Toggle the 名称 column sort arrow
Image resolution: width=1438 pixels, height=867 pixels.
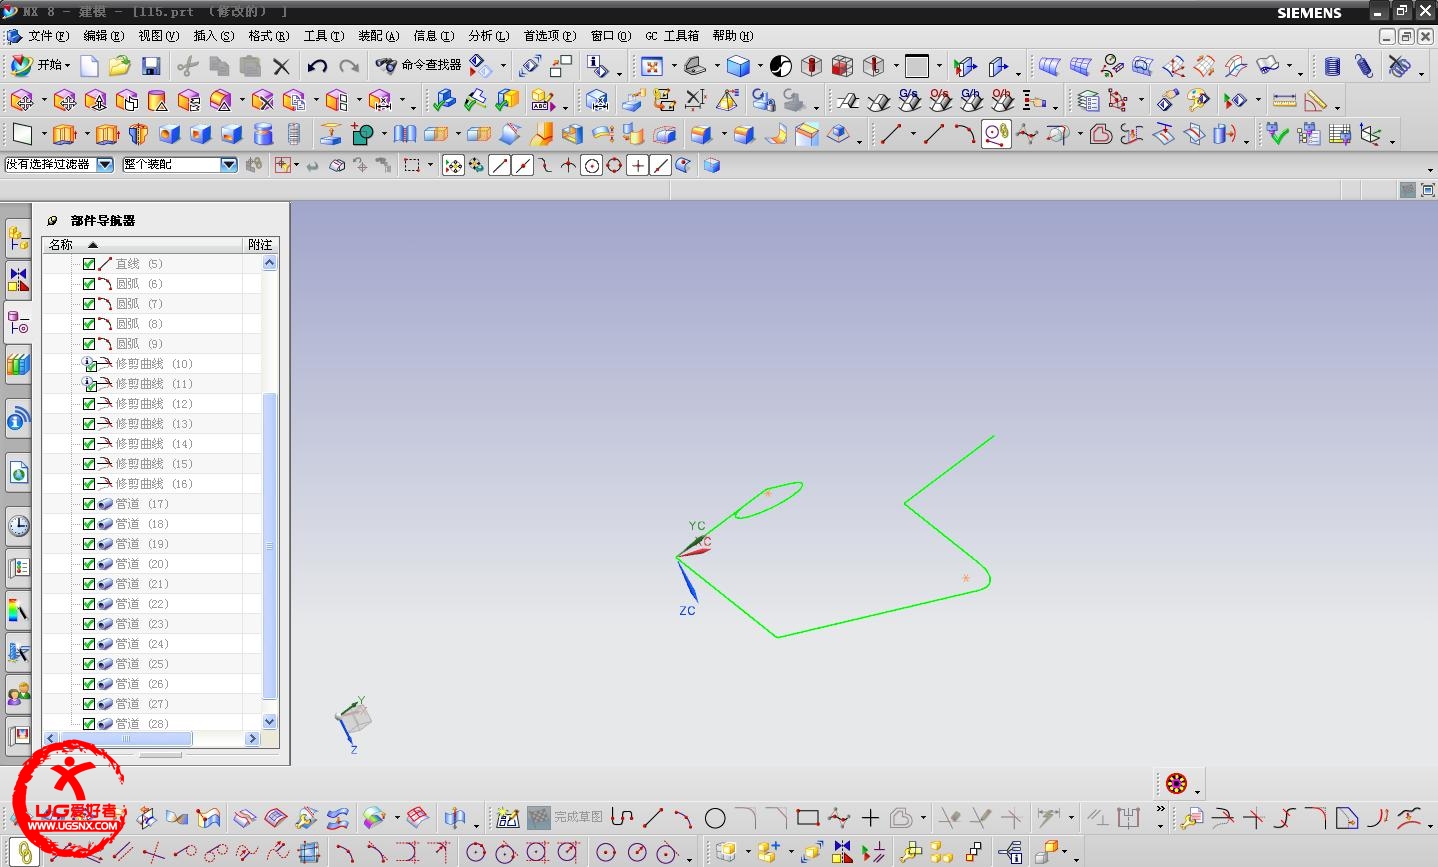(x=93, y=245)
